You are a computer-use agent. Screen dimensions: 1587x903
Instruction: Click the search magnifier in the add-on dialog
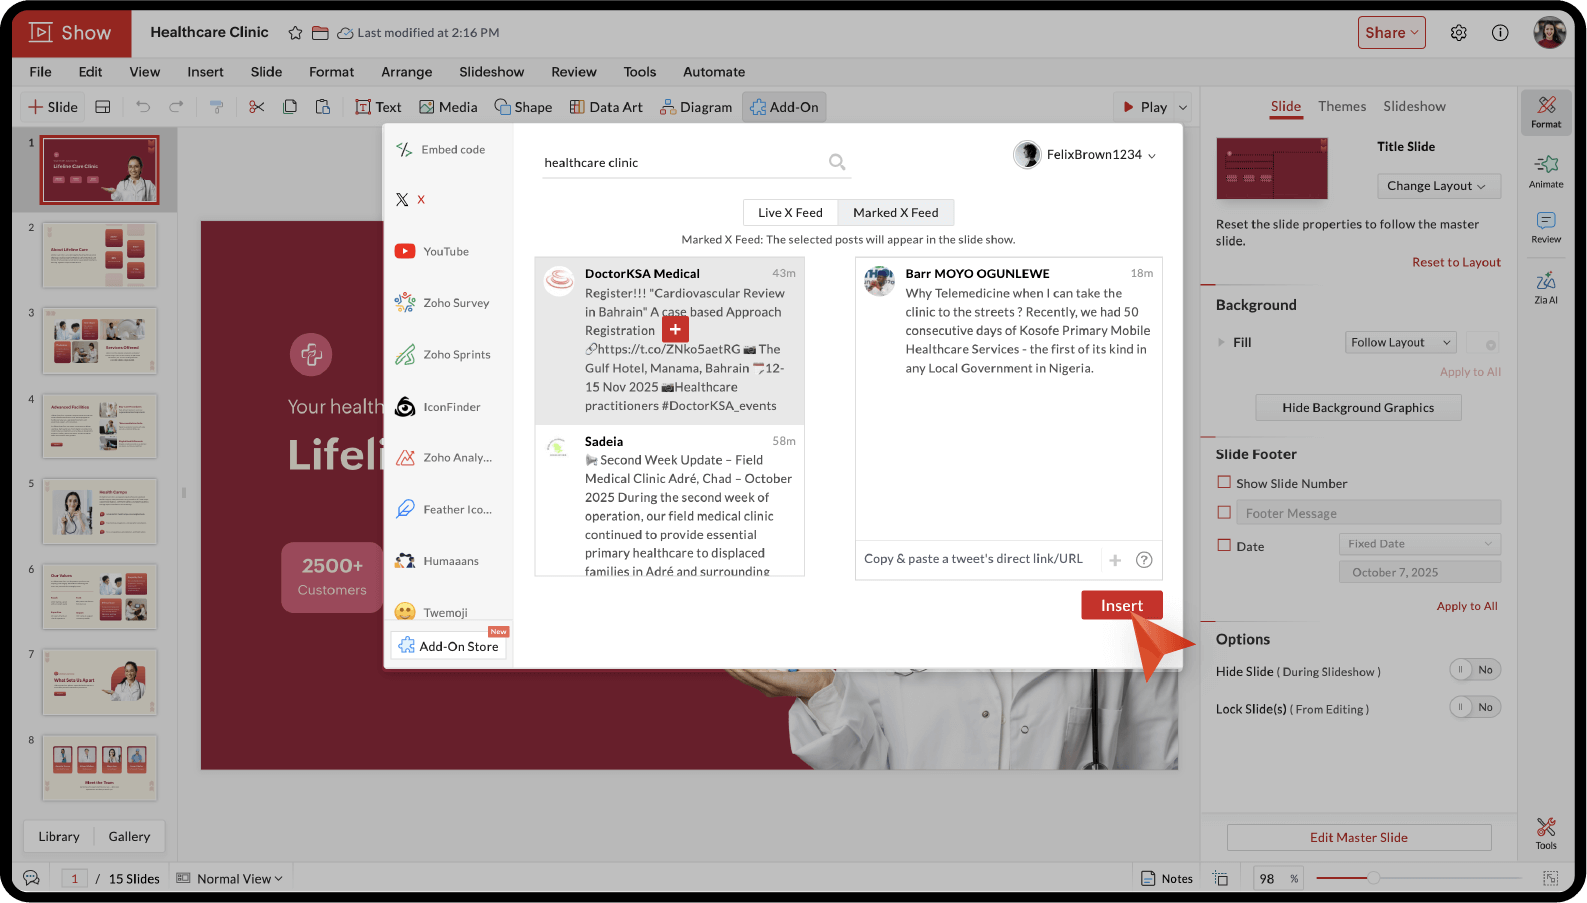(837, 162)
